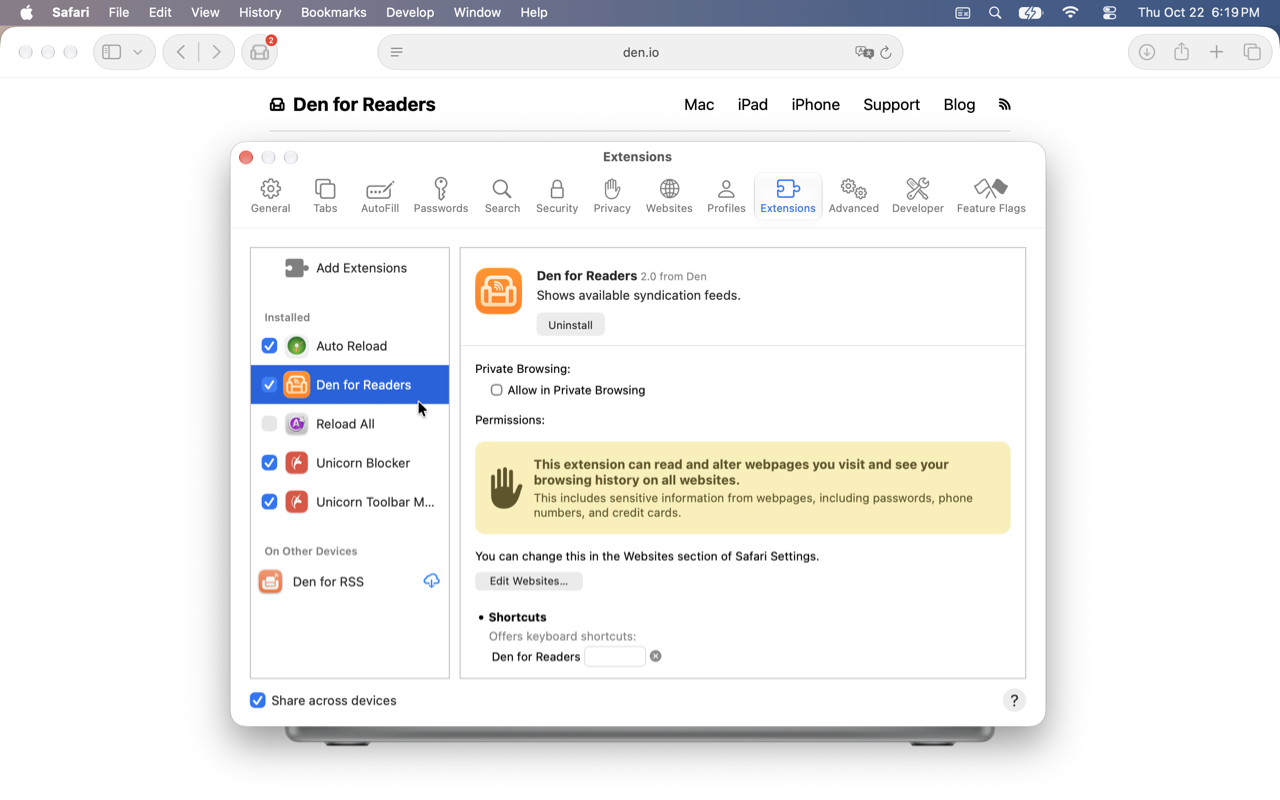Show the tab overview icon
This screenshot has height=800, width=1280.
[1251, 52]
